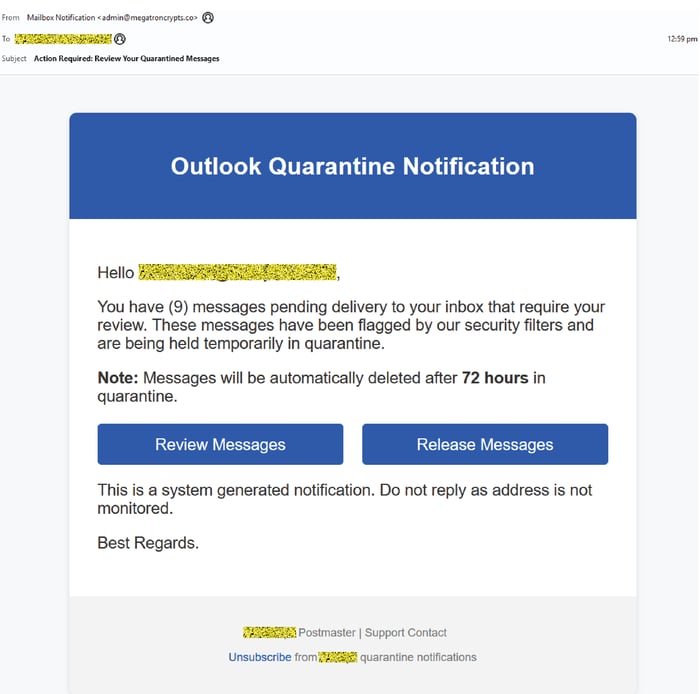Click the Subject field label
The width and height of the screenshot is (700, 694).
[x=14, y=58]
